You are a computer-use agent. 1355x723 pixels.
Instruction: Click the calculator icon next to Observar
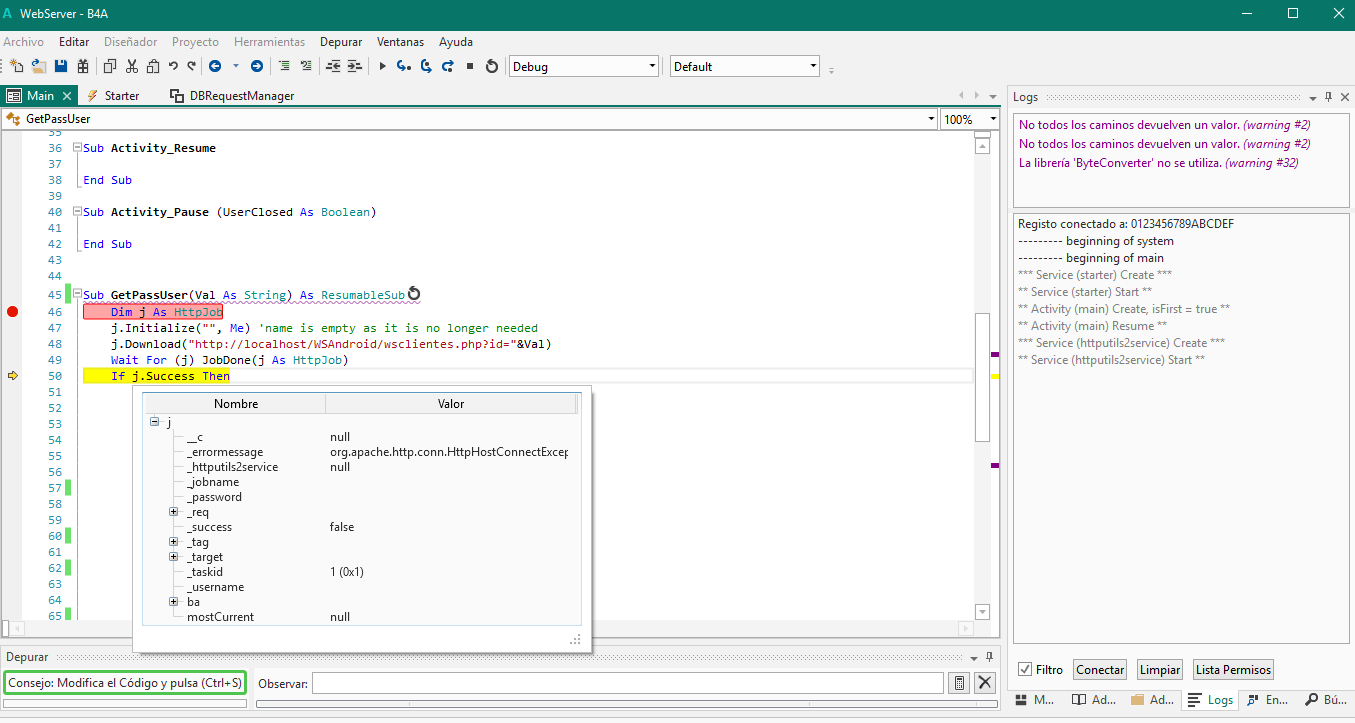[959, 683]
